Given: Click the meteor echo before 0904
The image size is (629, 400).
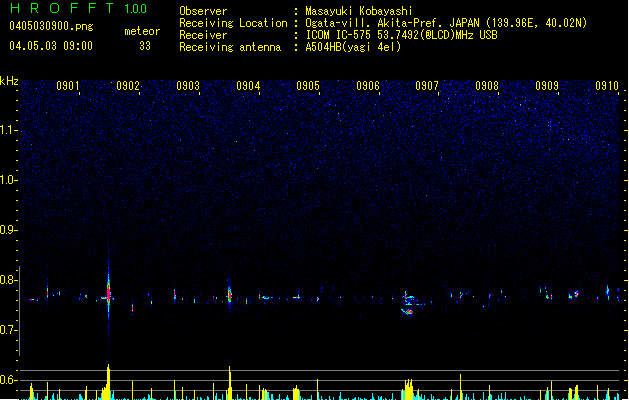Looking at the screenshot, I should click(x=229, y=295).
